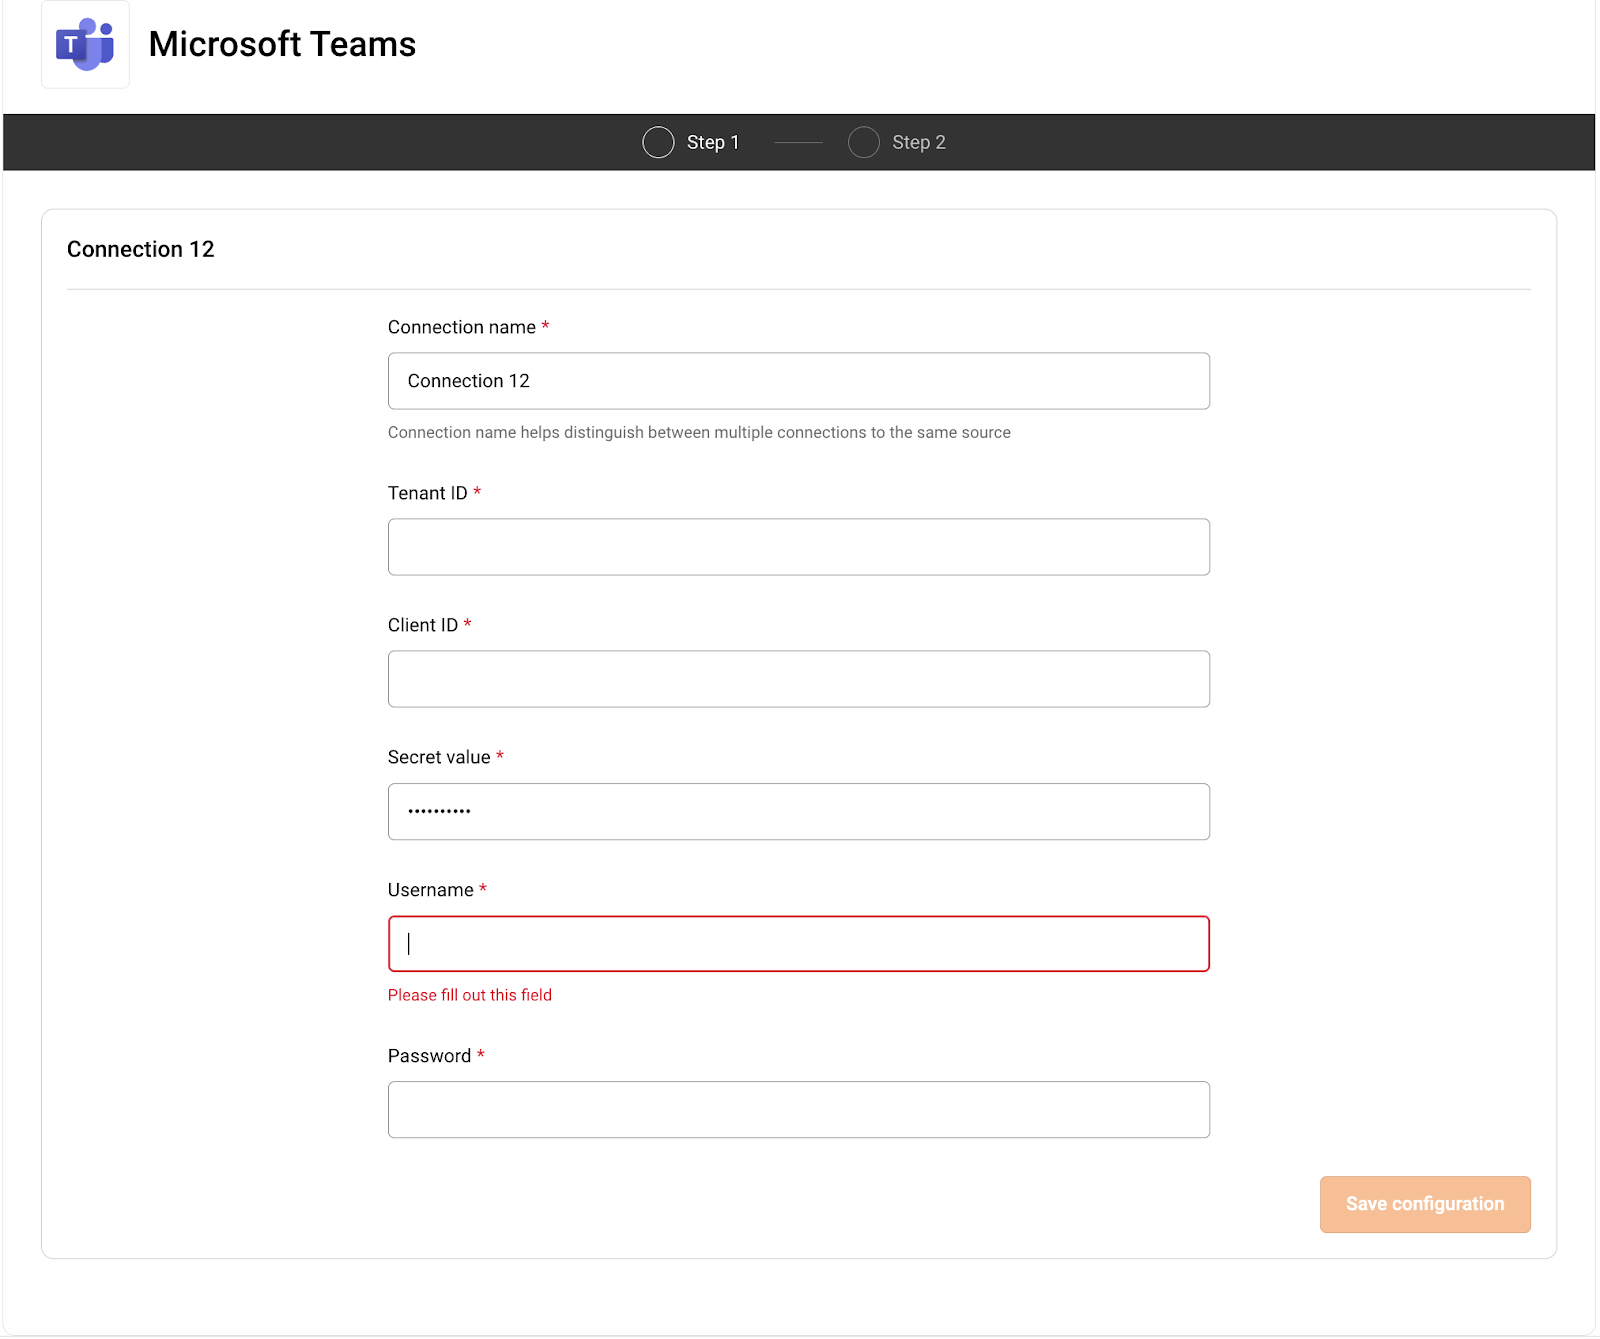Click the Password field label
The width and height of the screenshot is (1600, 1339).
coord(429,1056)
